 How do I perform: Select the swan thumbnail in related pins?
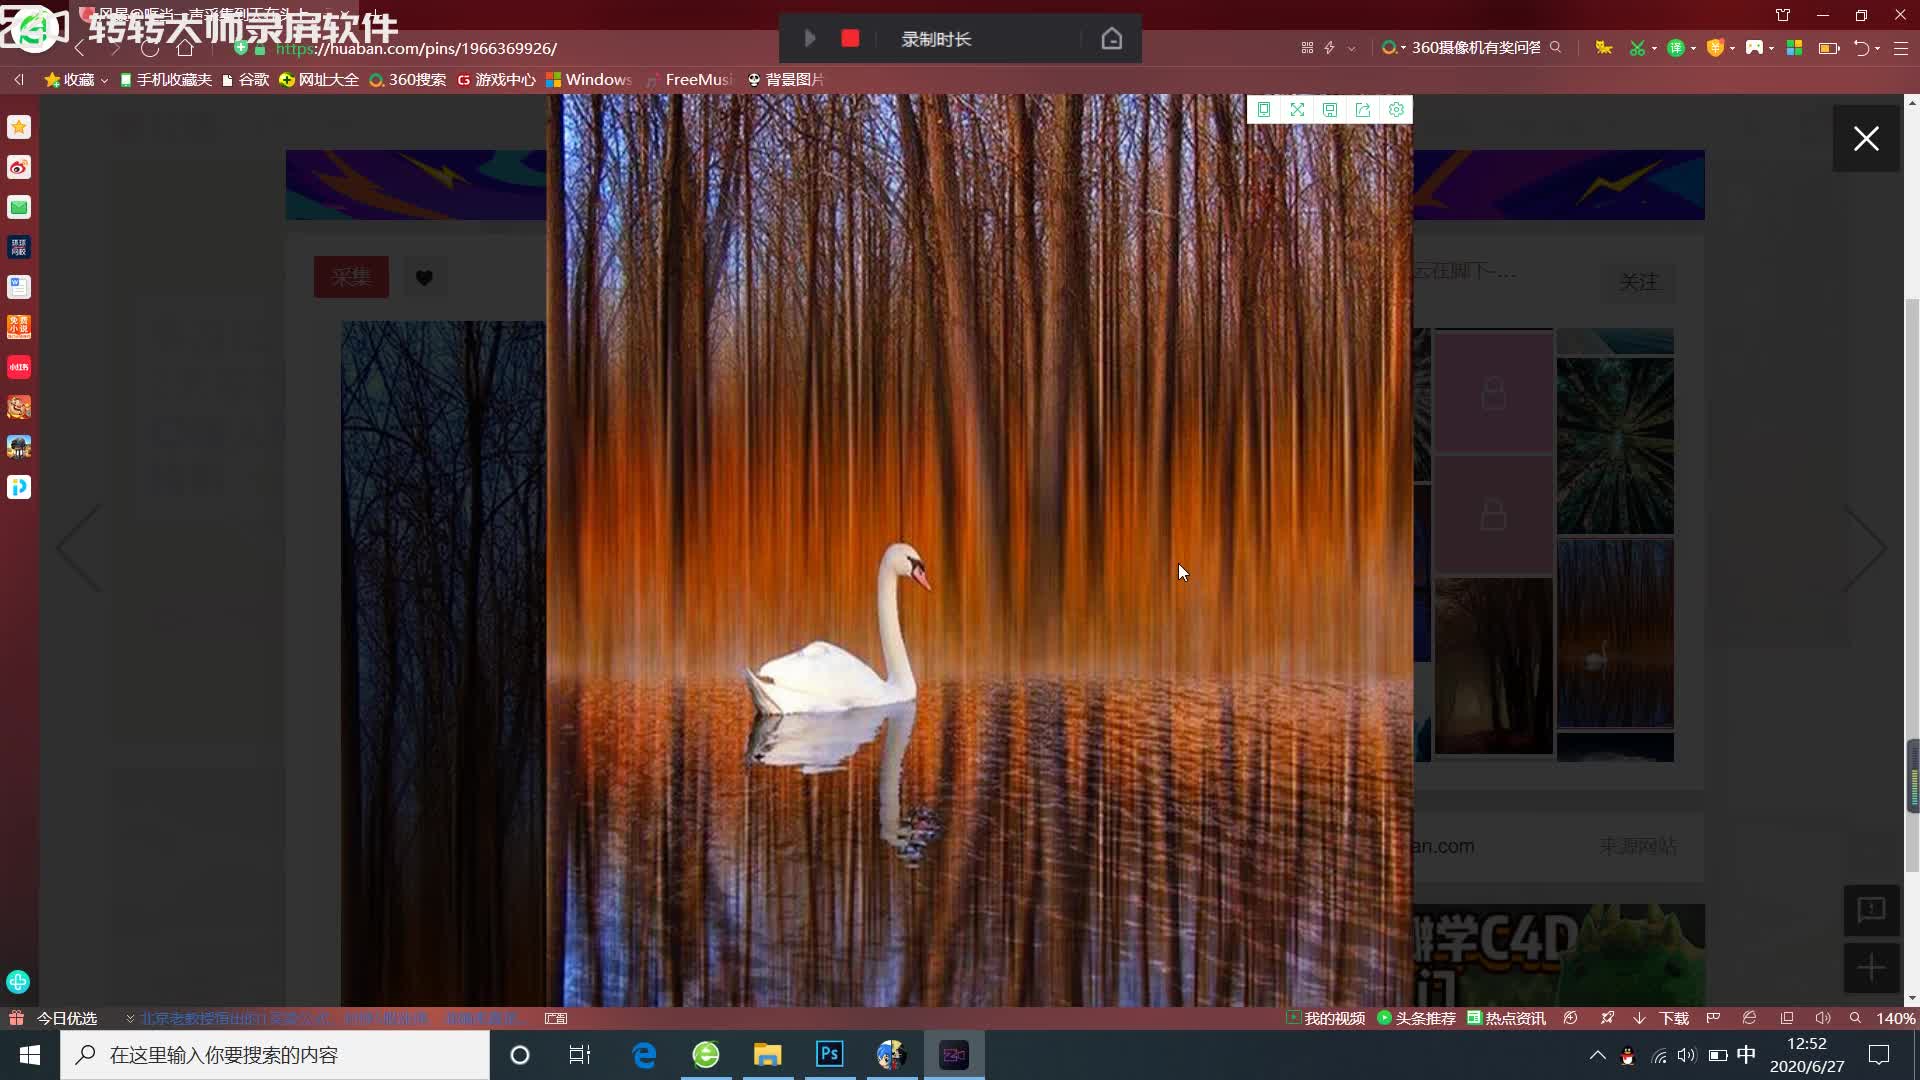tap(1614, 634)
